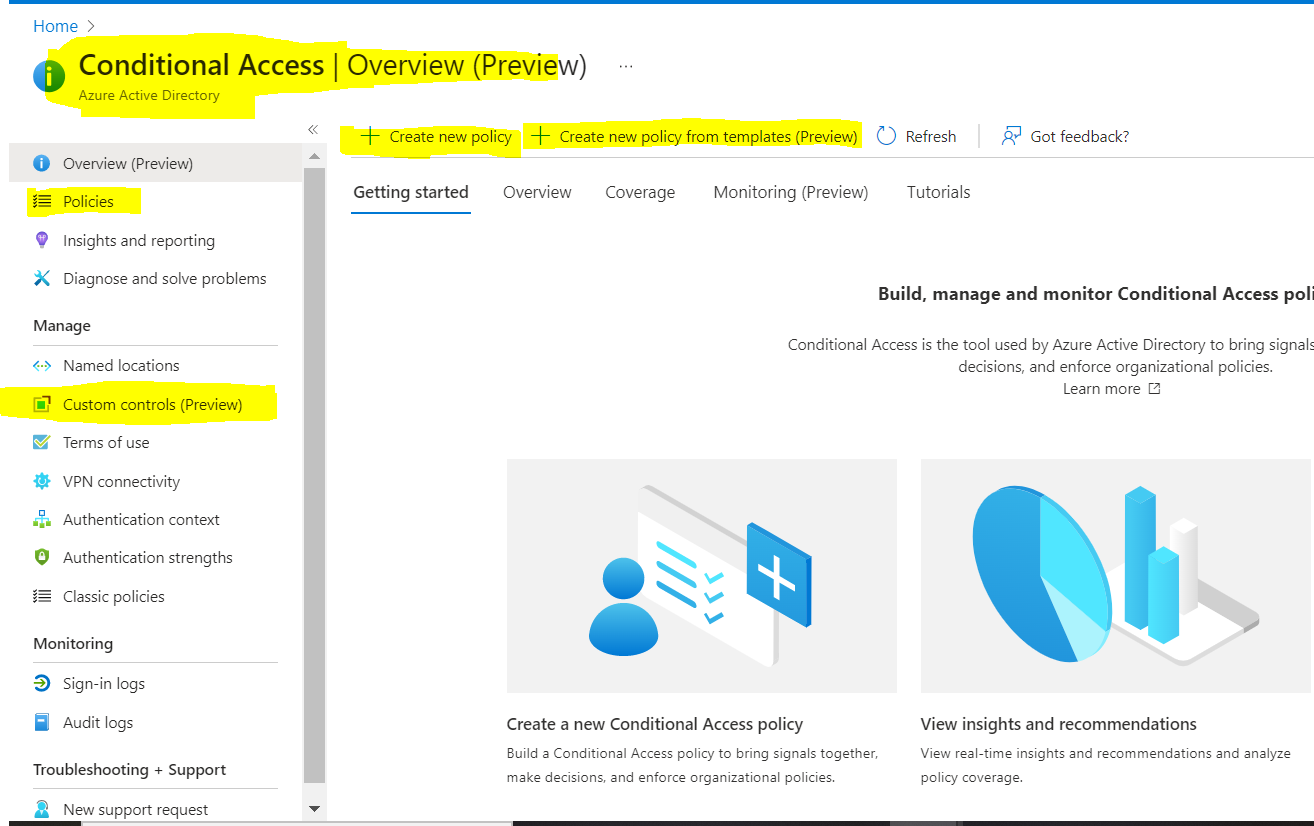Viewport: 1314px width, 826px height.
Task: Follow the Learn more link
Action: pyautogui.click(x=1101, y=389)
